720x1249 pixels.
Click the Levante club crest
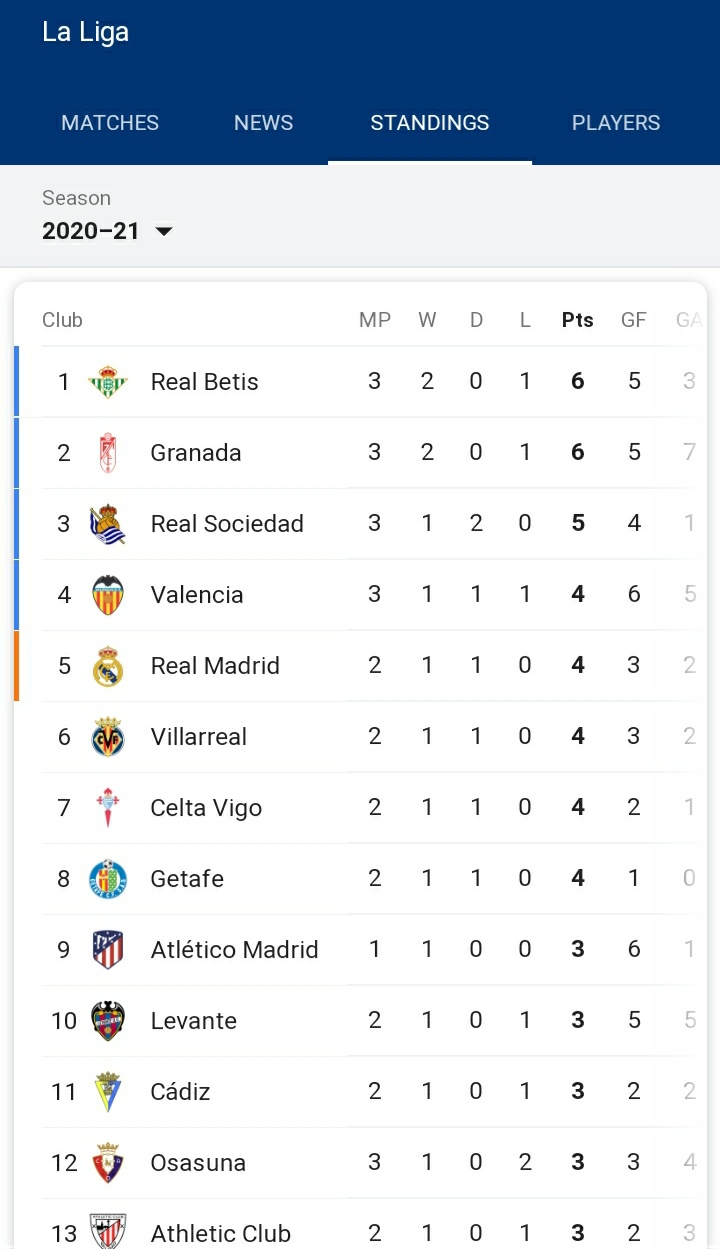108,1021
